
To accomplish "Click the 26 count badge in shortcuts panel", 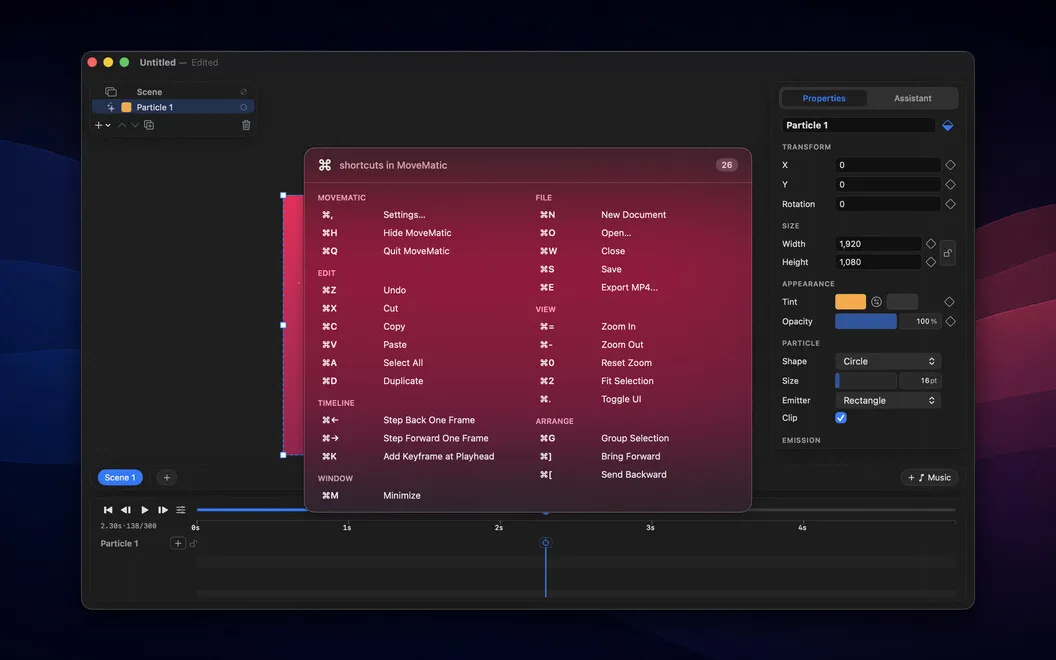I will pyautogui.click(x=727, y=165).
